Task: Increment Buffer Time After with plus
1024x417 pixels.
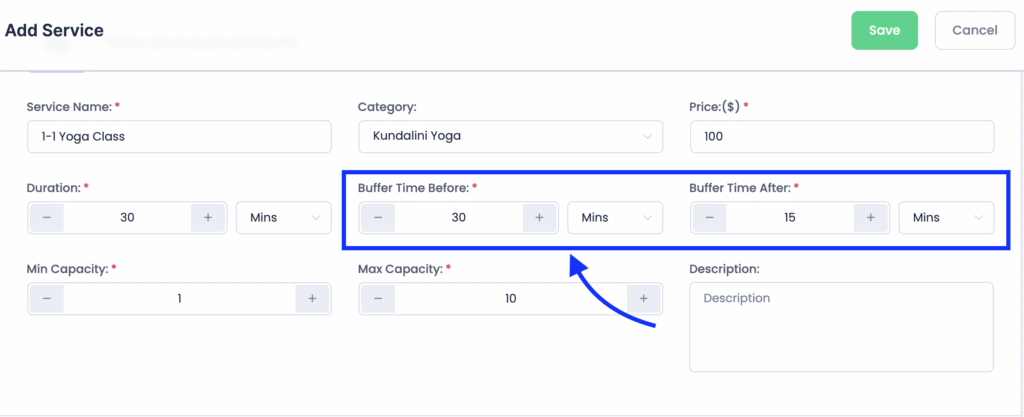Action: [x=871, y=217]
